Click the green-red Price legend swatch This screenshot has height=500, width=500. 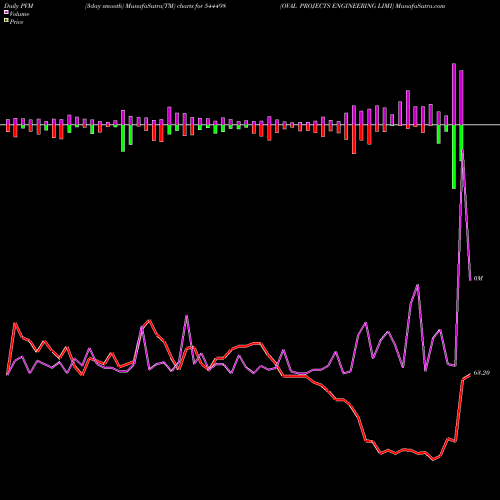[x=6, y=21]
